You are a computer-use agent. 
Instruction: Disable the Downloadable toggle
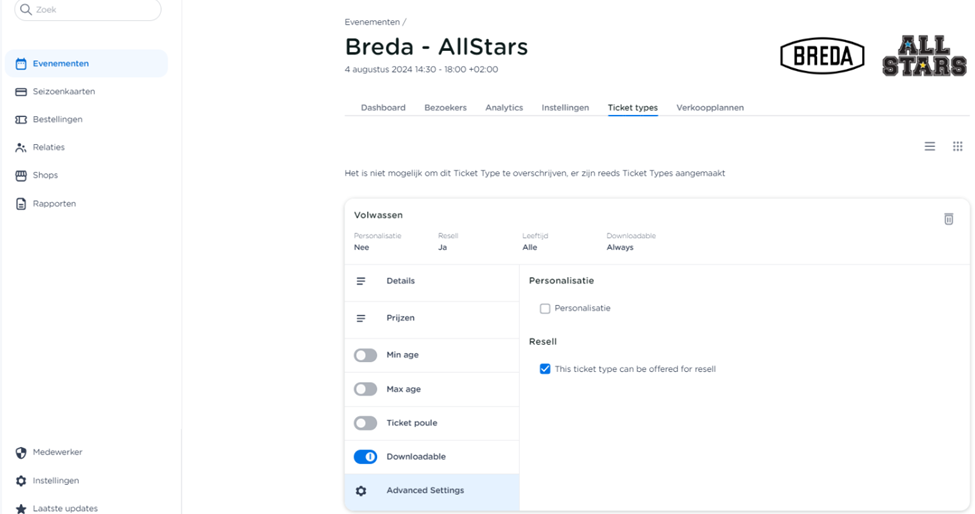365,457
